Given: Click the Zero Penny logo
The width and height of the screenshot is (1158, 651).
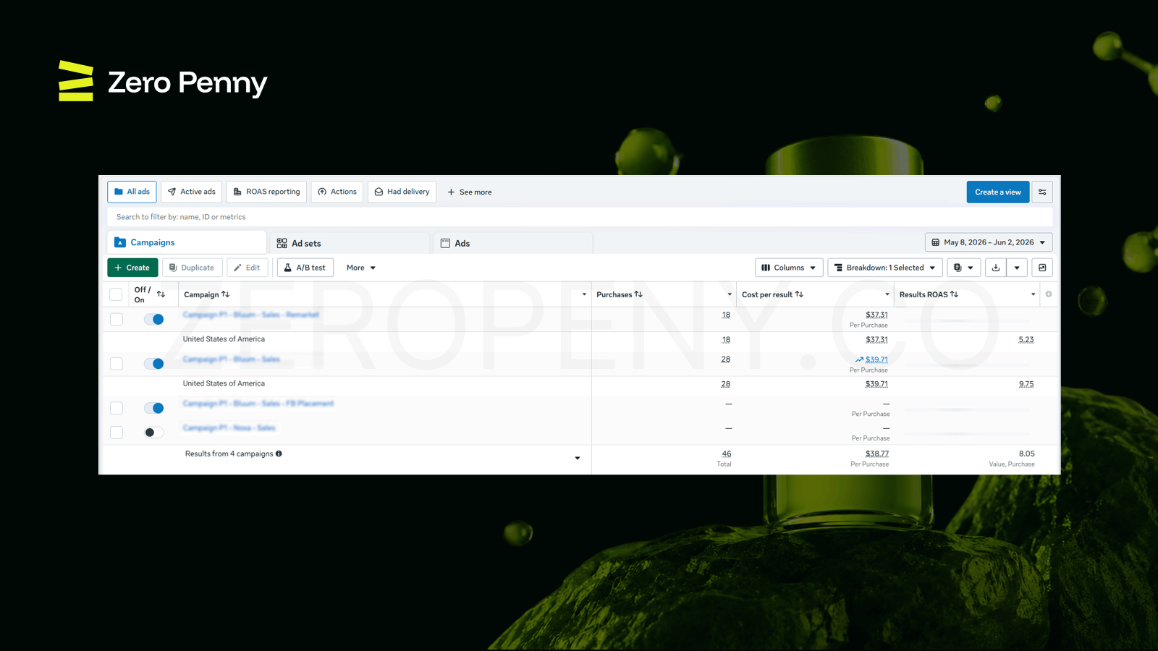Looking at the screenshot, I should pos(162,81).
